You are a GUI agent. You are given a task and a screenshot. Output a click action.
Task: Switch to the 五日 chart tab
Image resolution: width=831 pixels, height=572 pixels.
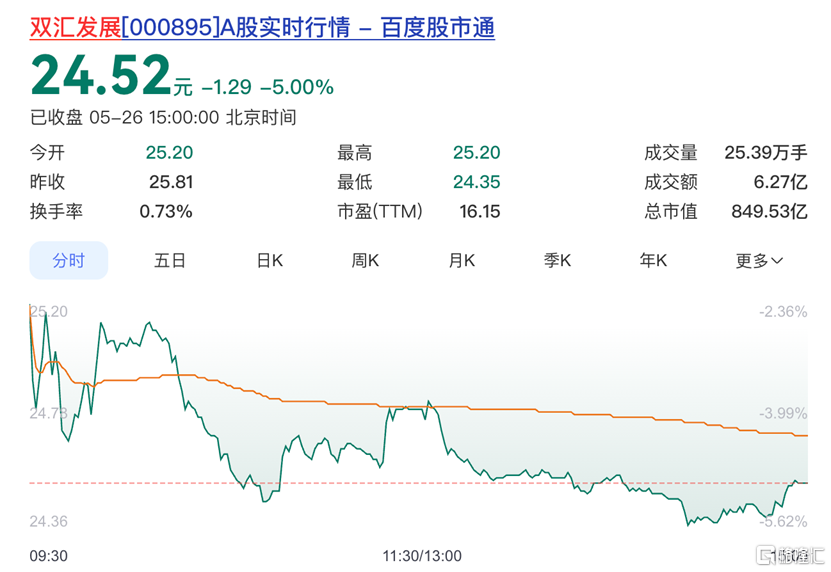pos(170,260)
